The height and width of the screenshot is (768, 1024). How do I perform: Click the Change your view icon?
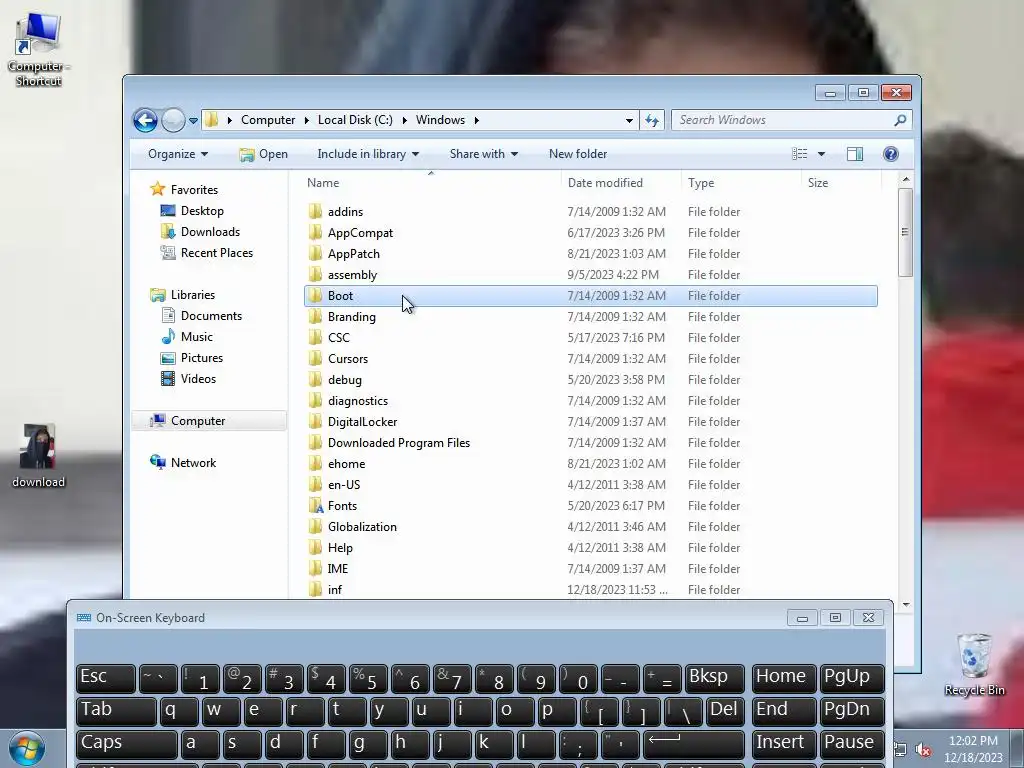click(799, 154)
